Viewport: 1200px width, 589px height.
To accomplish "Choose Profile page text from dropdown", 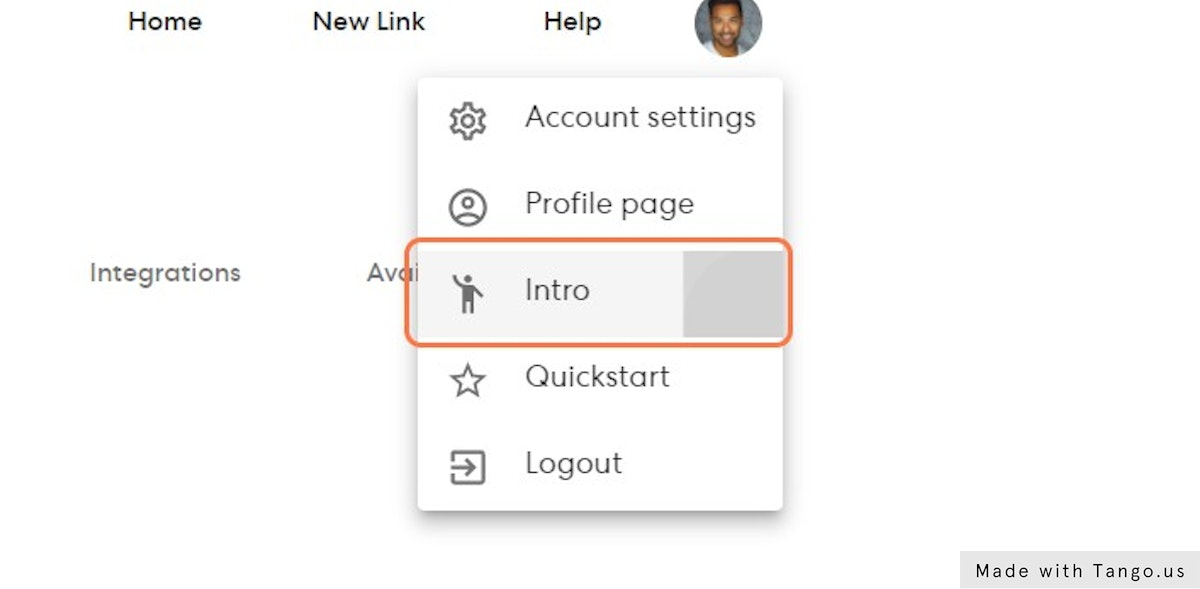I will (609, 204).
